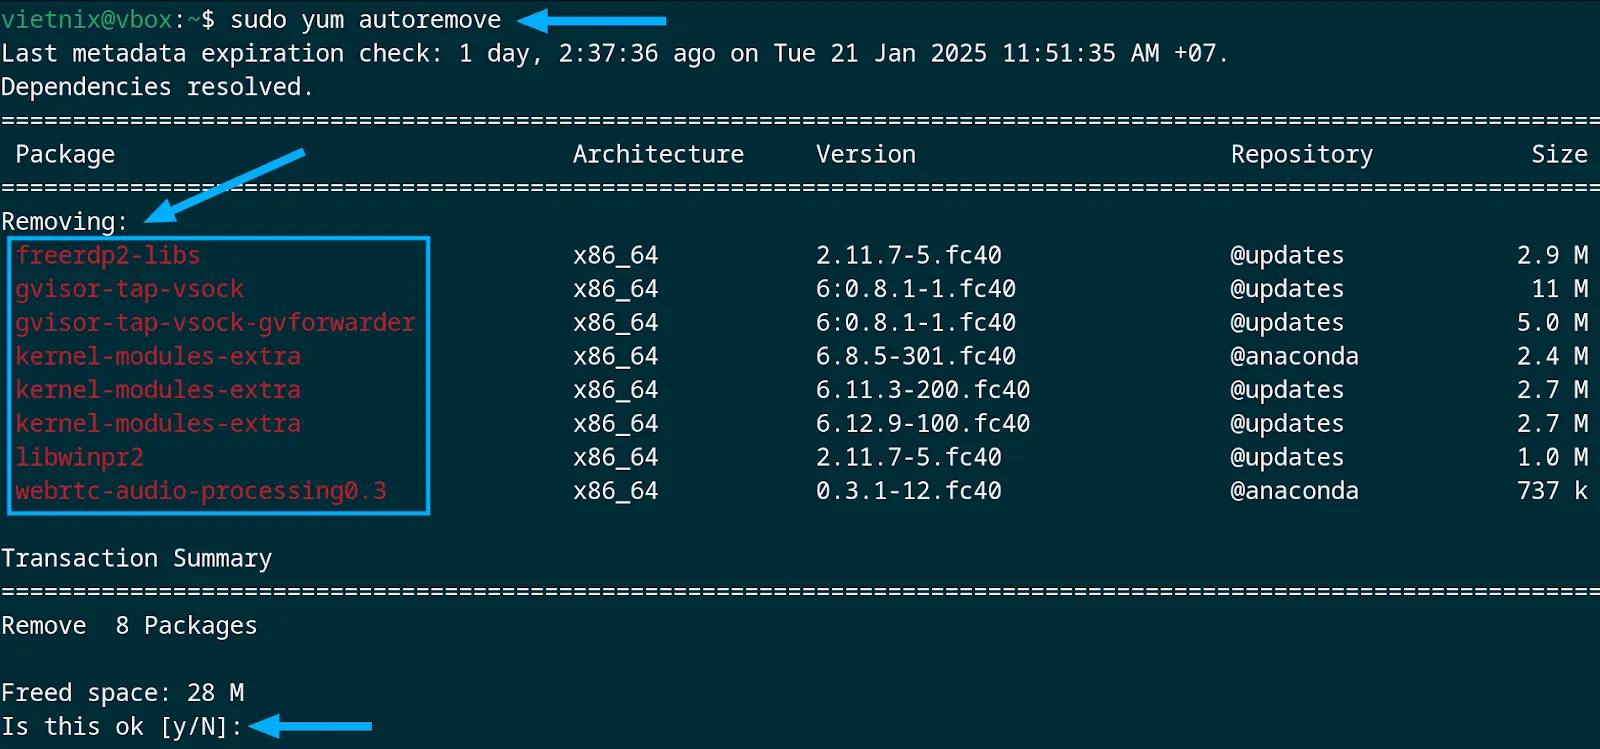The width and height of the screenshot is (1600, 749).
Task: Click version '6:0.8.1-1.fc40' of gvforwarder row
Action: click(x=916, y=323)
